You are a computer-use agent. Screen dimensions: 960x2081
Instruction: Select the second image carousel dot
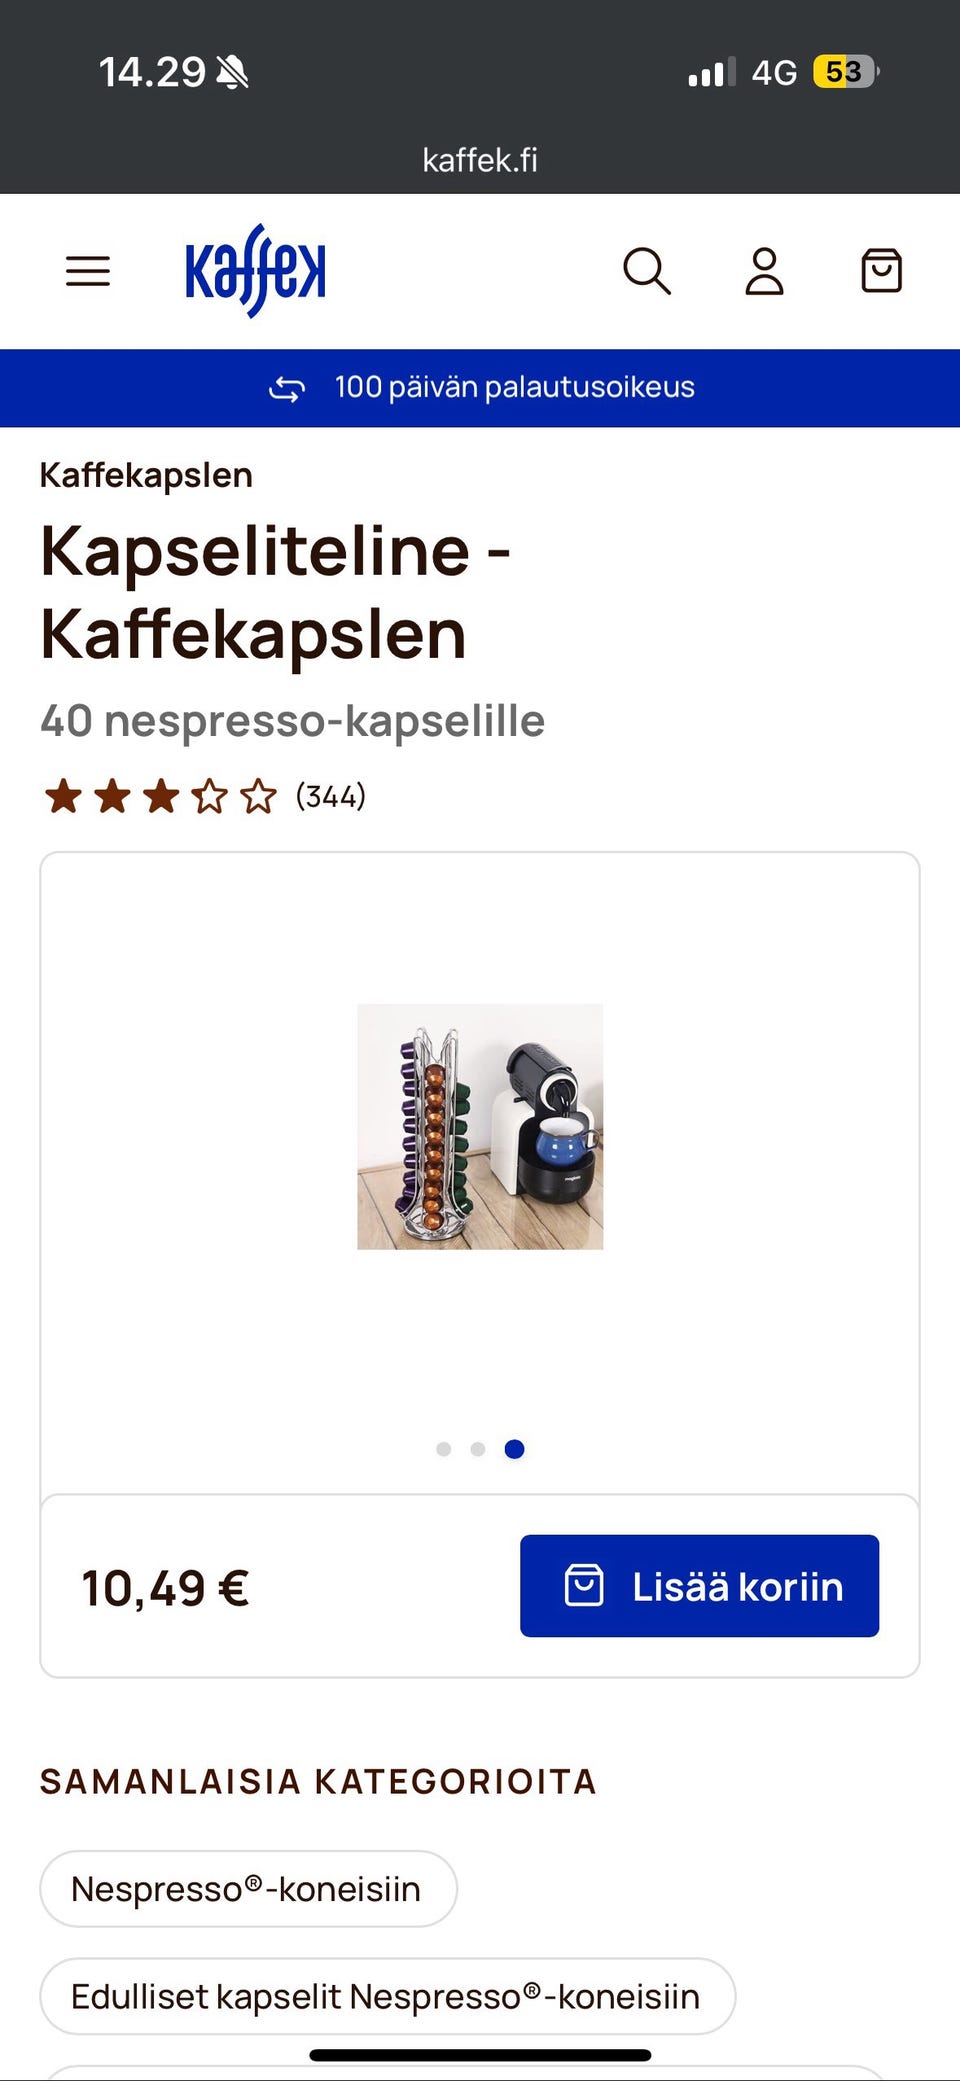[478, 1449]
